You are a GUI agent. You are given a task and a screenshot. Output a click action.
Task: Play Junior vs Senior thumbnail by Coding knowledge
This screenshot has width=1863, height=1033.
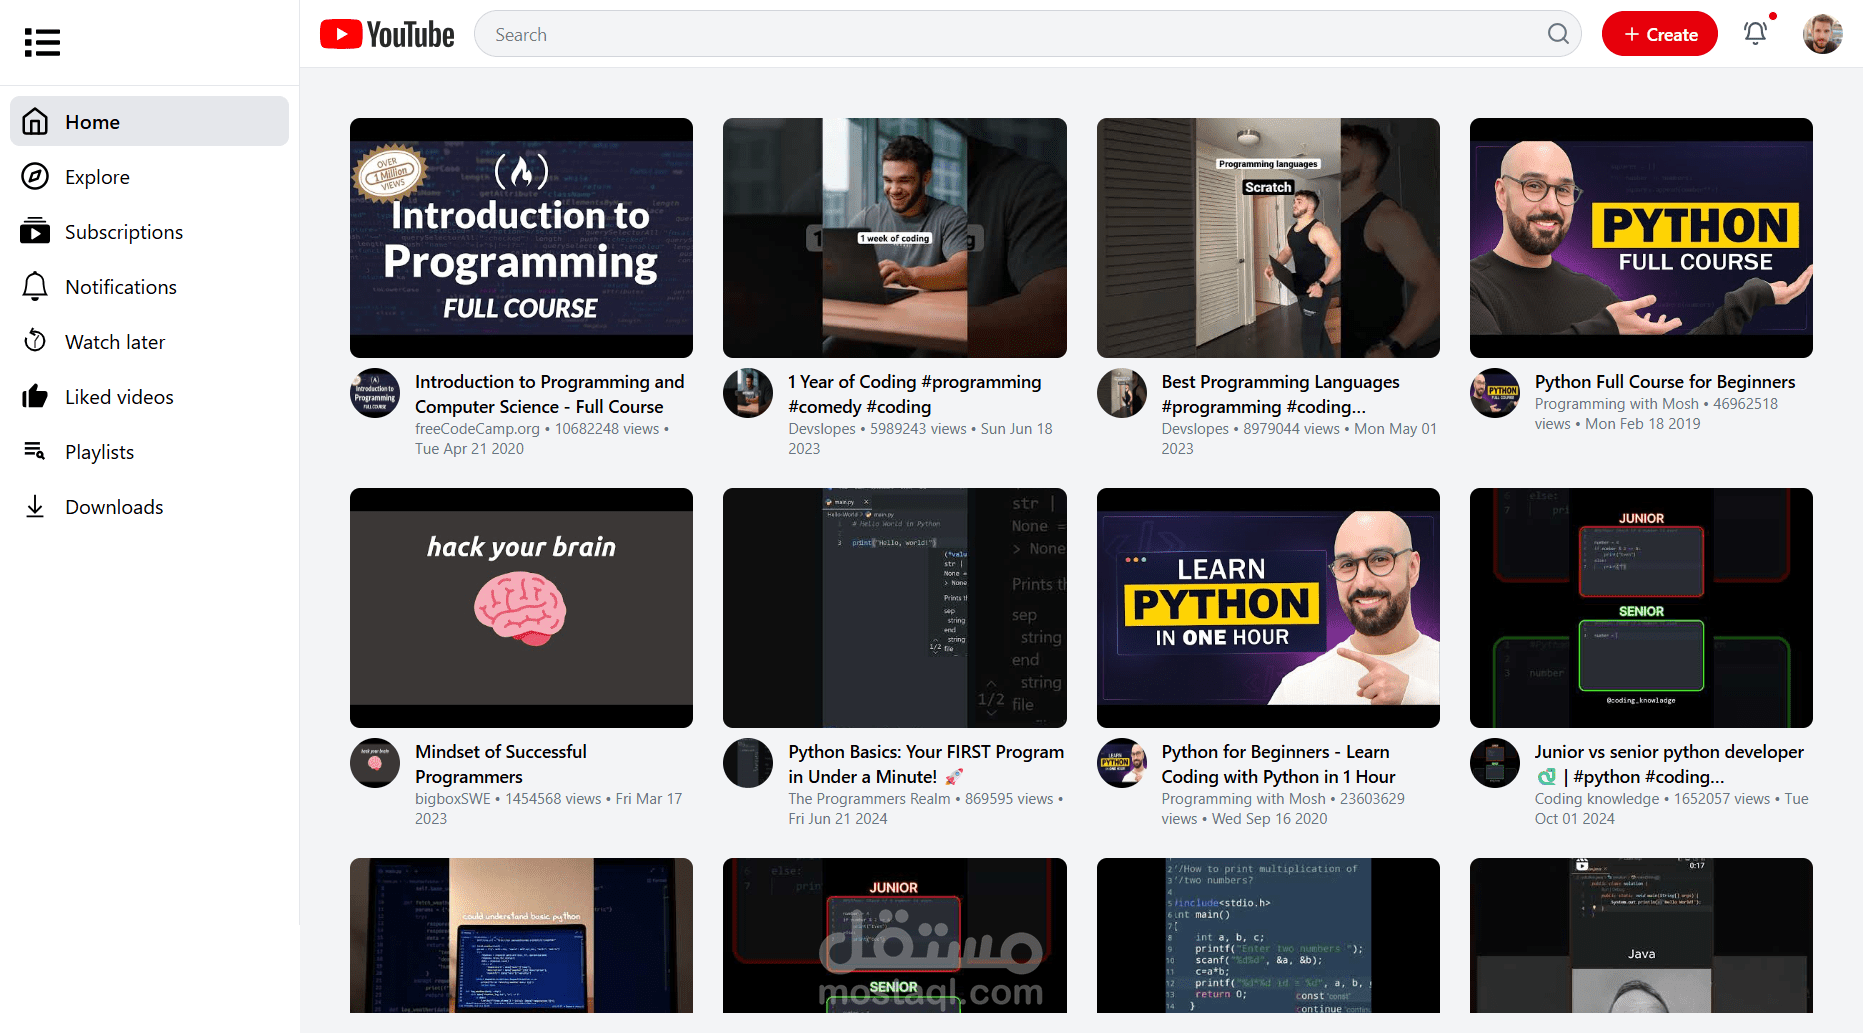(1641, 608)
